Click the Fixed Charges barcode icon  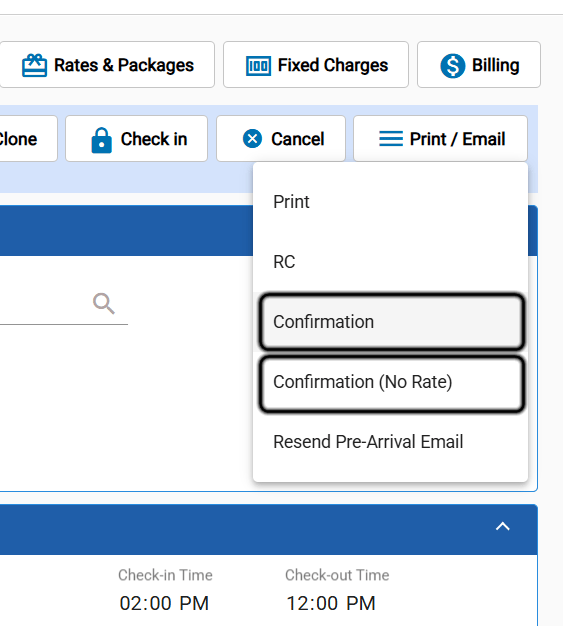(258, 66)
